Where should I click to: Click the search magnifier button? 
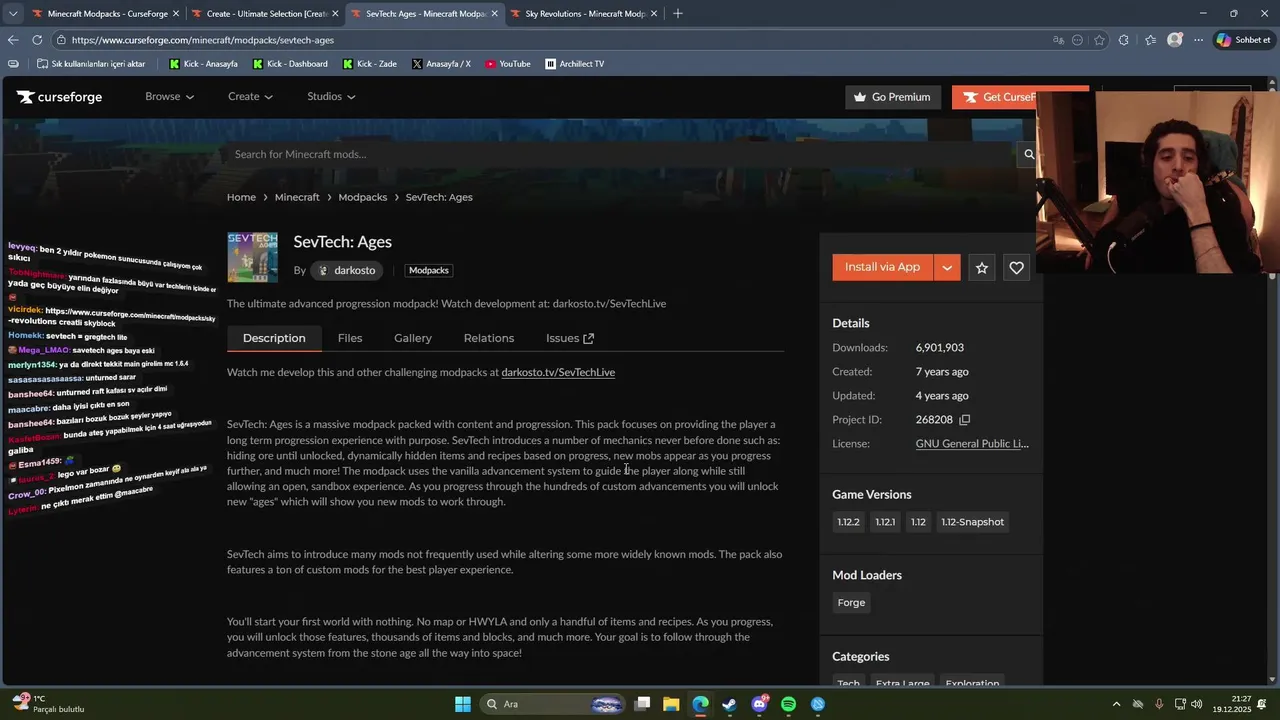1028,154
